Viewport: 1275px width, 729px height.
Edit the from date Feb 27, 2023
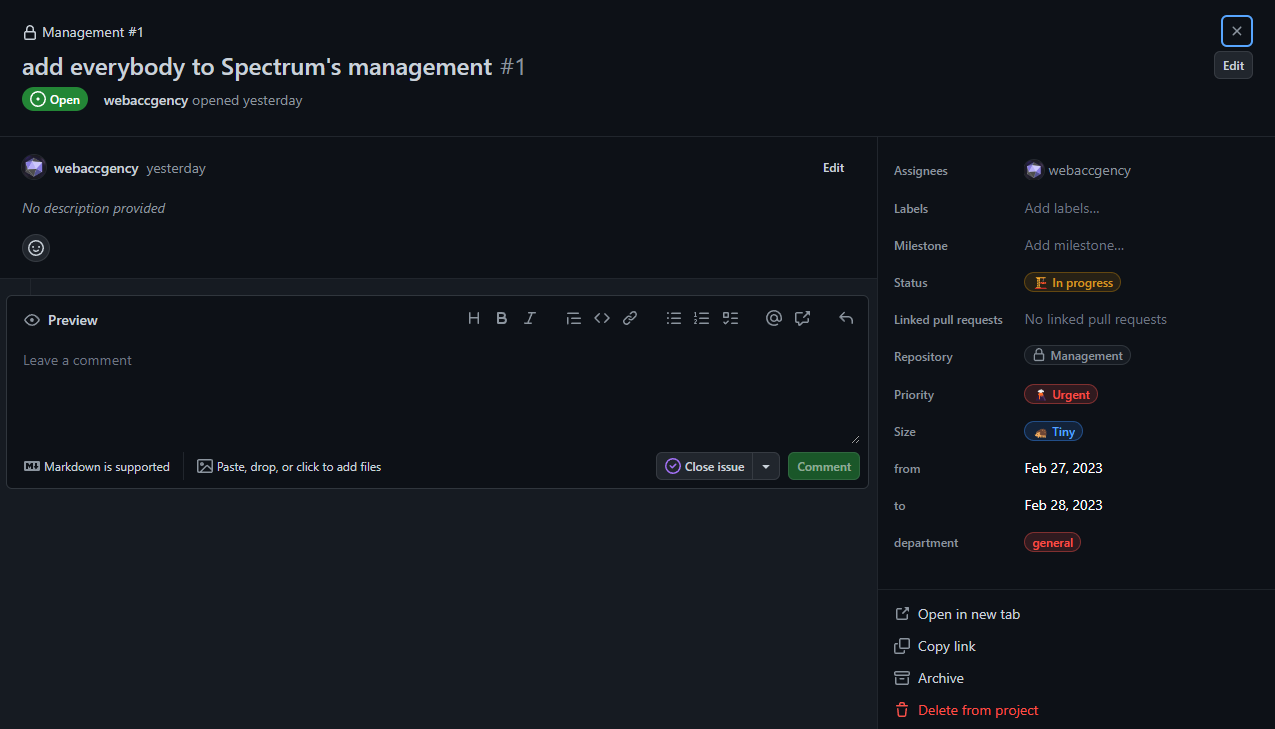pyautogui.click(x=1064, y=468)
